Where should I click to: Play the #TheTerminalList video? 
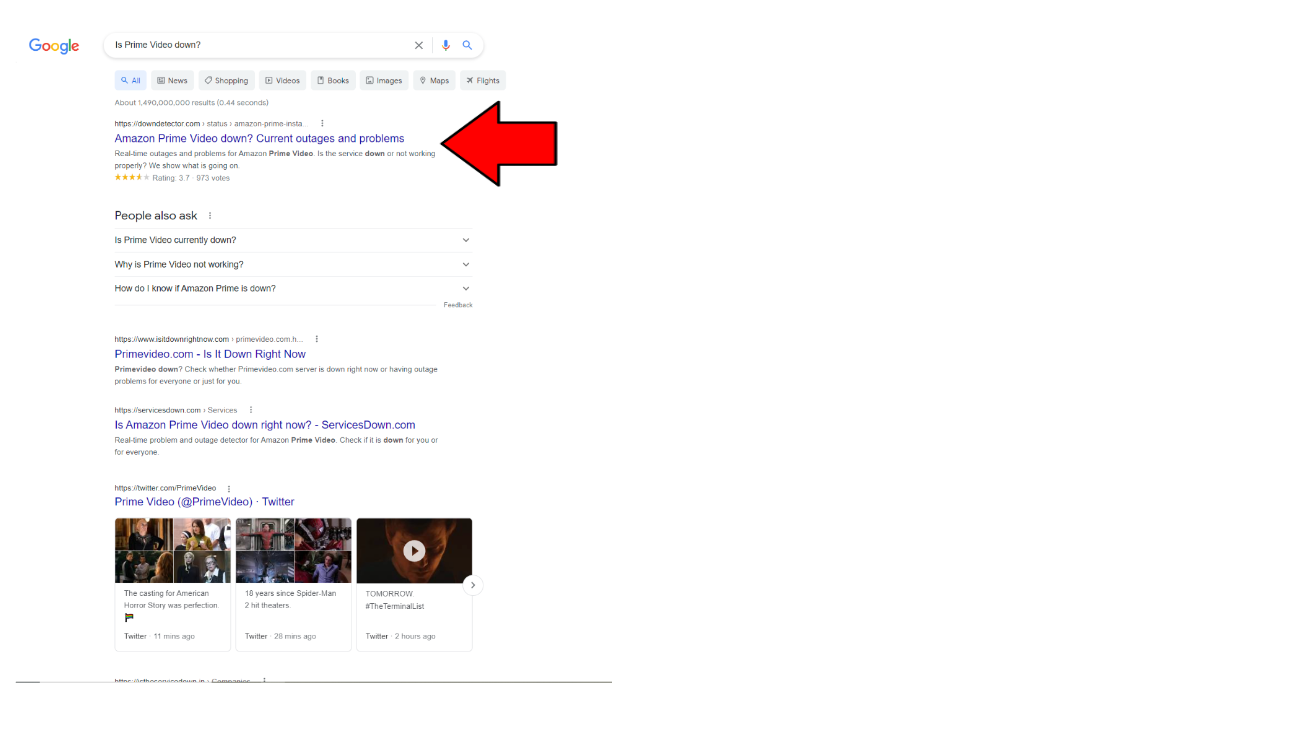(414, 550)
